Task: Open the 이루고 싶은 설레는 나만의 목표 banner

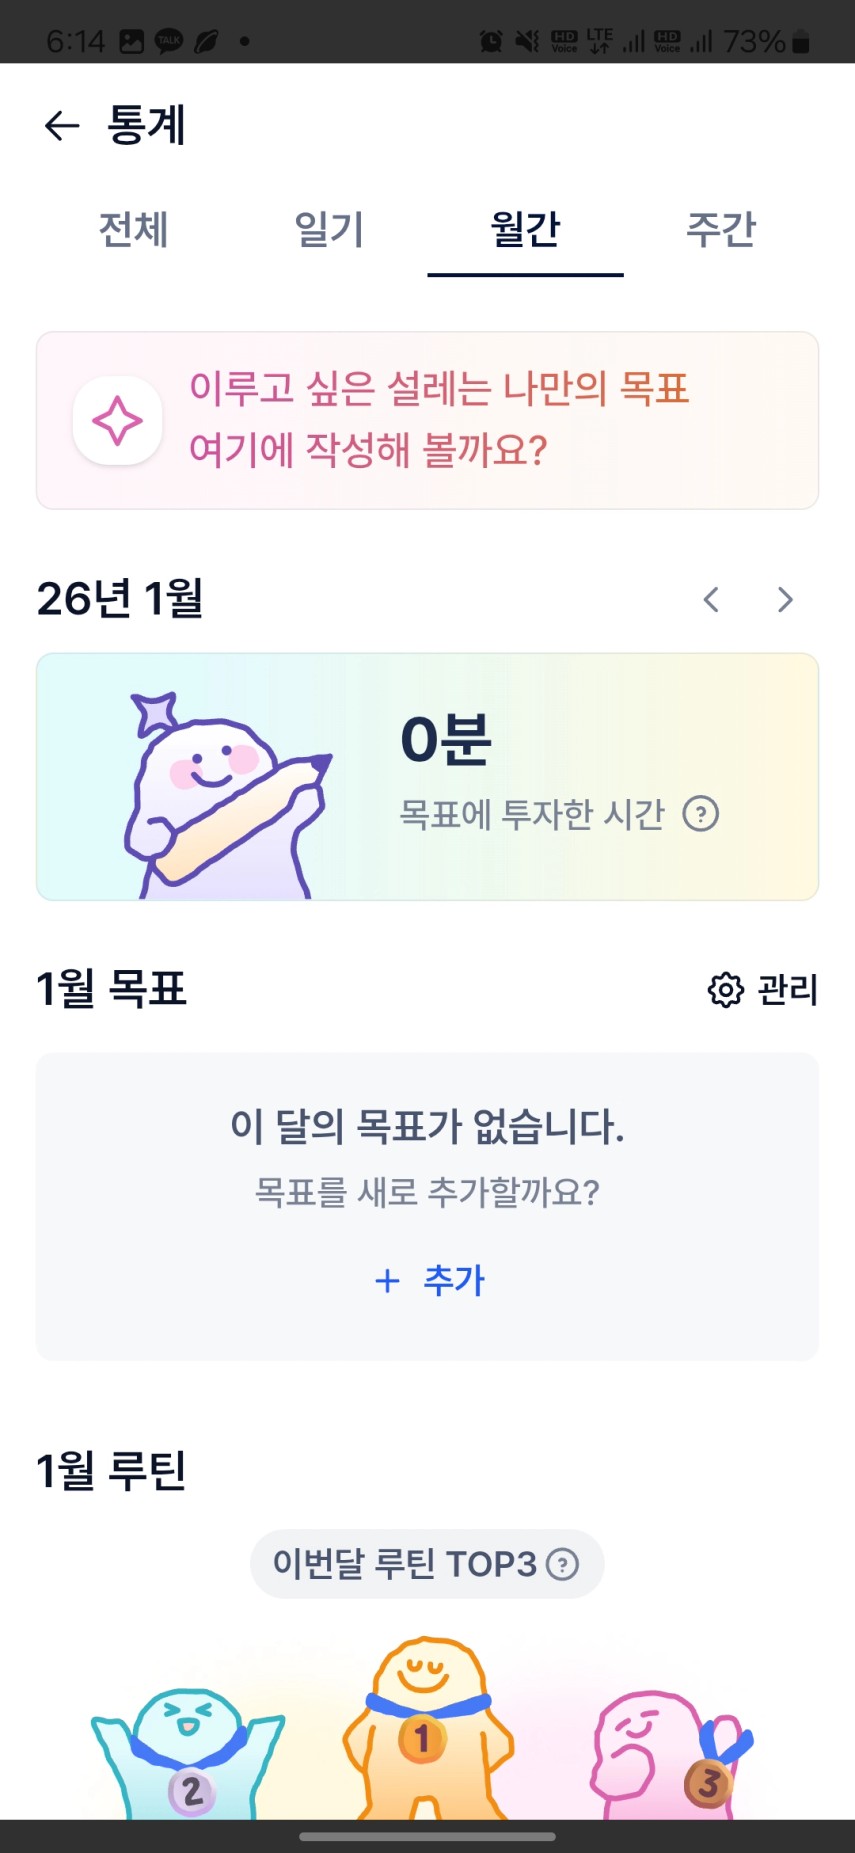Action: pos(440,420)
